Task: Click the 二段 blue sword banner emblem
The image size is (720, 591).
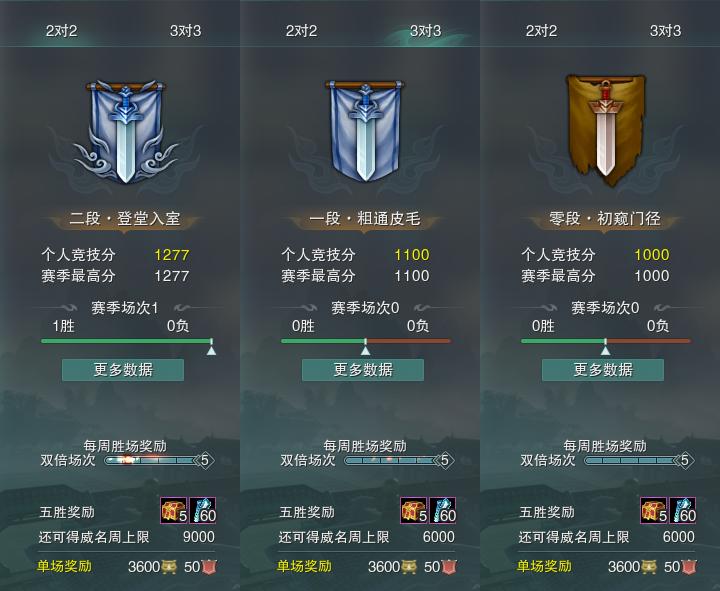Action: tap(125, 132)
